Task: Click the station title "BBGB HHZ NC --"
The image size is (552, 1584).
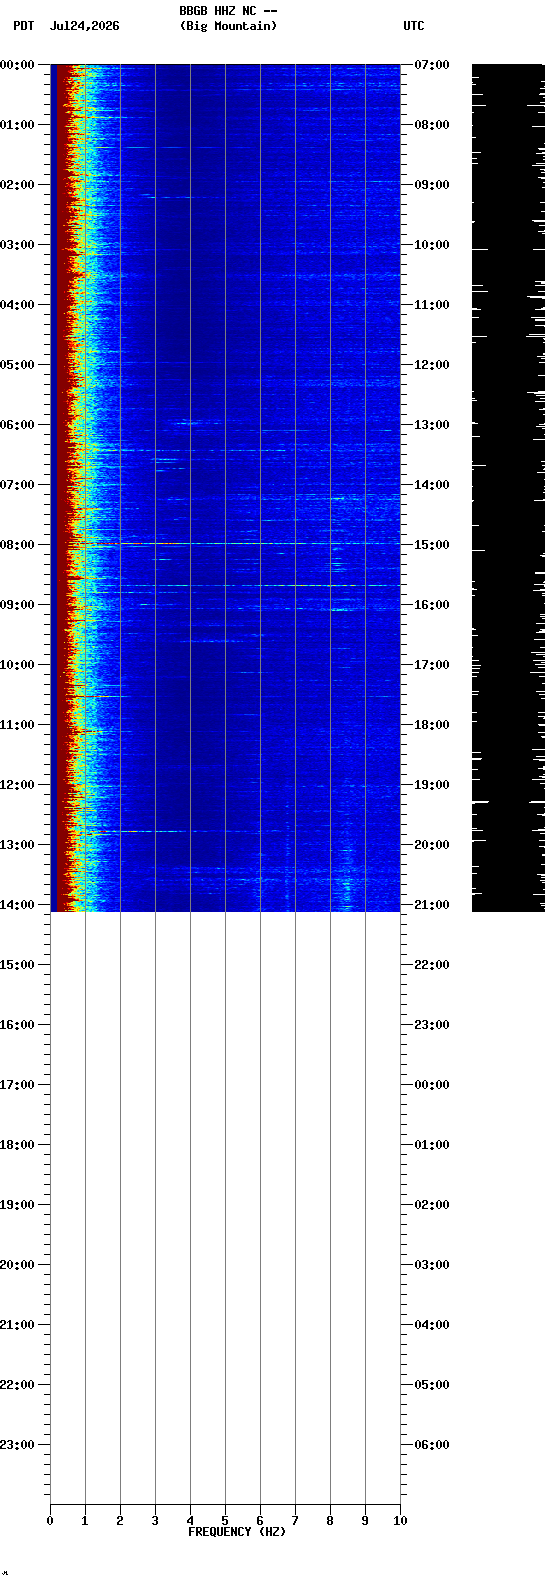Action: click(x=228, y=11)
